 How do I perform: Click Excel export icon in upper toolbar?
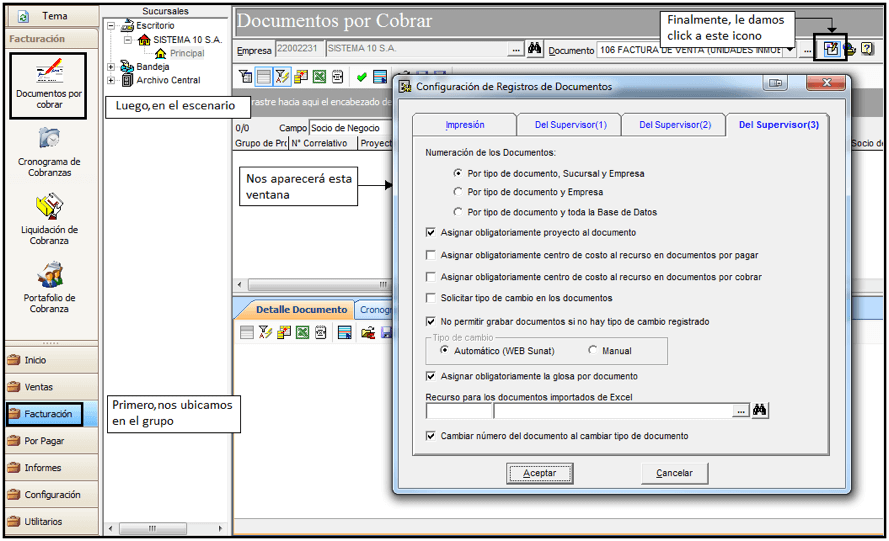pyautogui.click(x=320, y=77)
